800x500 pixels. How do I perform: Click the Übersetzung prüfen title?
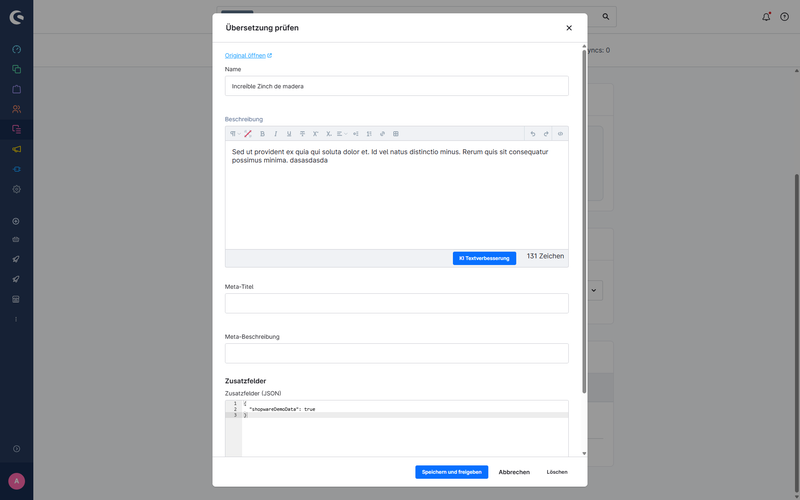pos(262,28)
